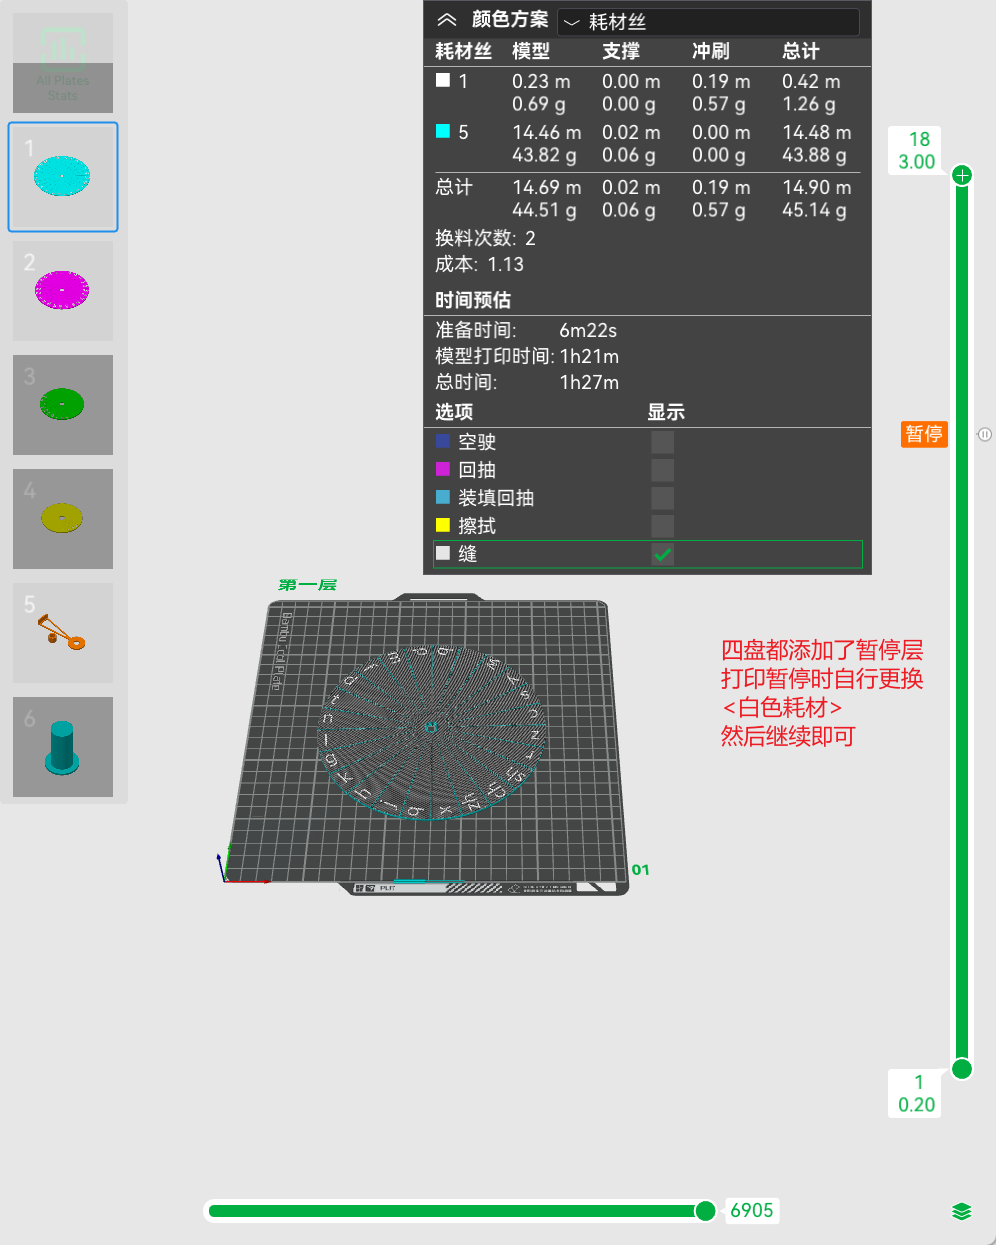Click the 缝 white legend color
The height and width of the screenshot is (1245, 996).
click(443, 553)
